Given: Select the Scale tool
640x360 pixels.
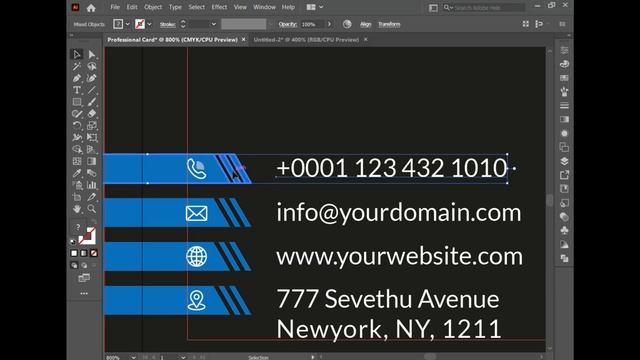Looking at the screenshot, I should click(92, 125).
